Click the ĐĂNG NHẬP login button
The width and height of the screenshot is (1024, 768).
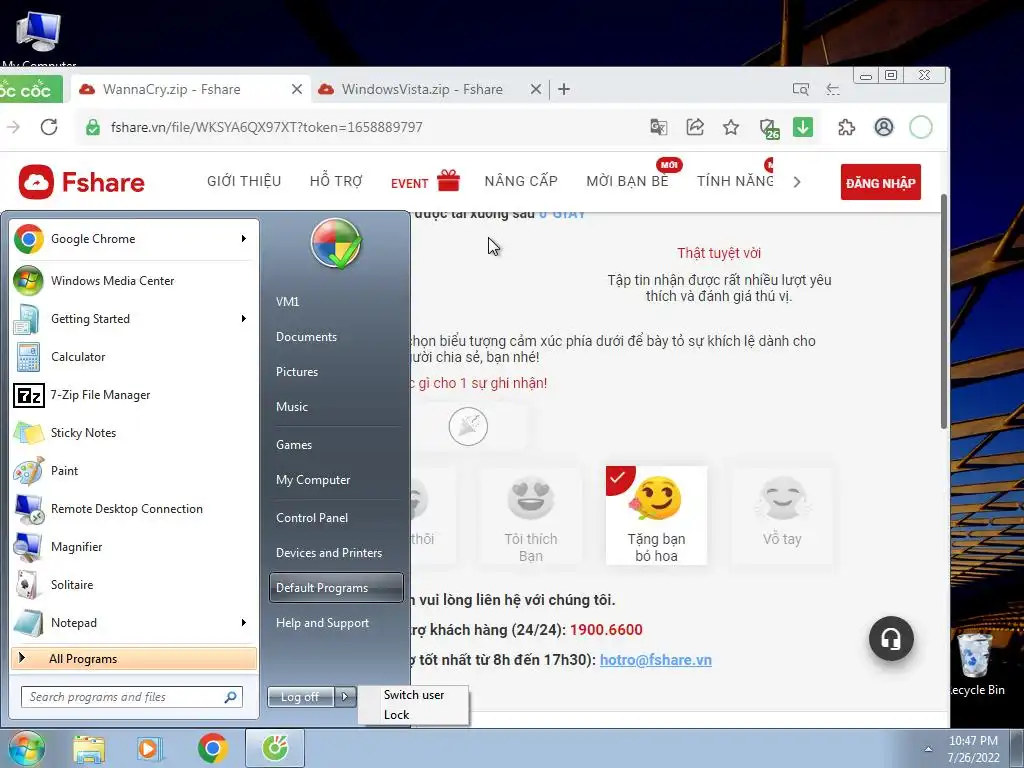(880, 182)
